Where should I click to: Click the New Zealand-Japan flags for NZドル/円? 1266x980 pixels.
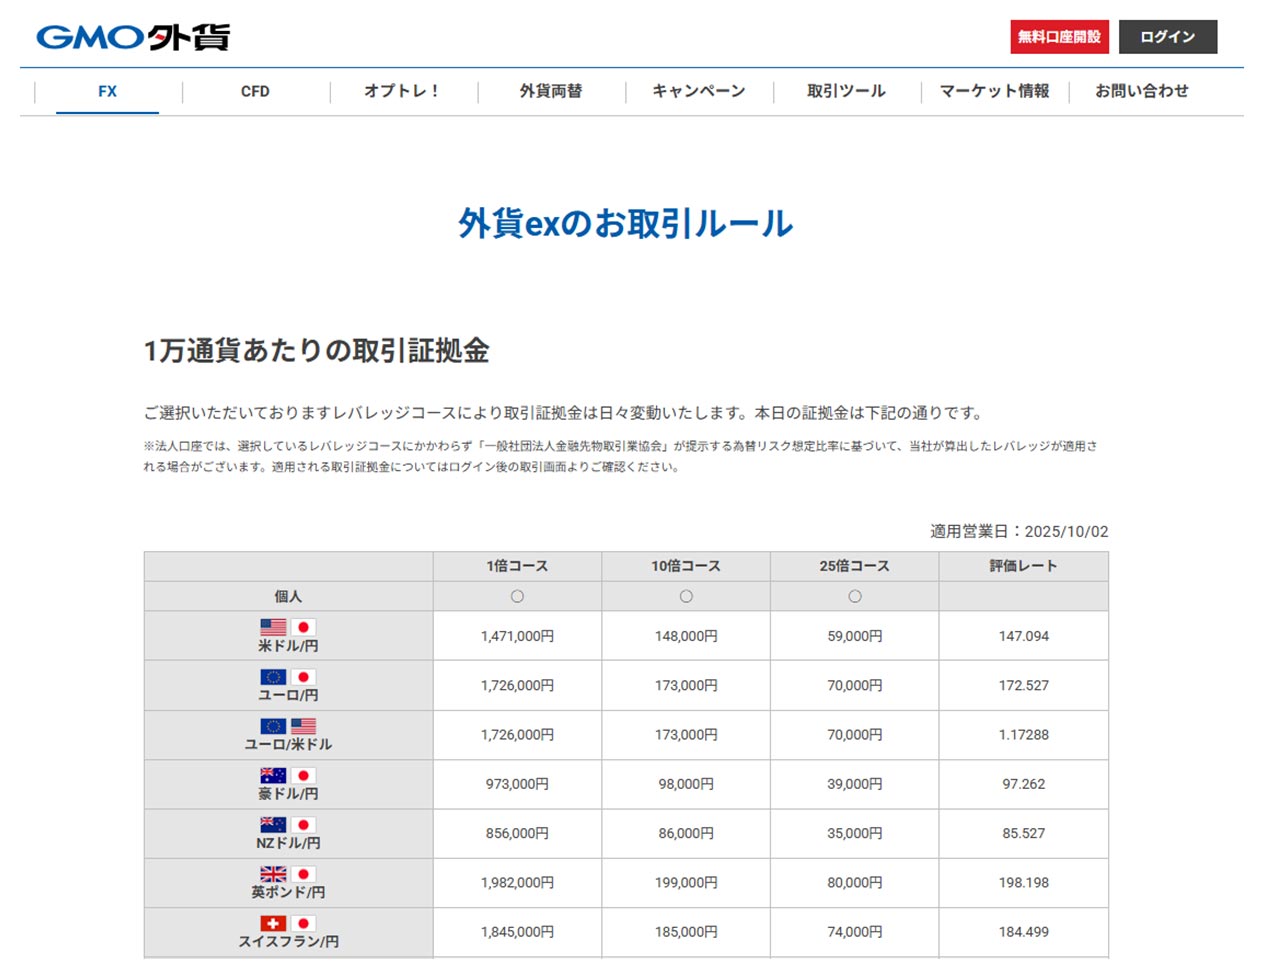pos(288,824)
